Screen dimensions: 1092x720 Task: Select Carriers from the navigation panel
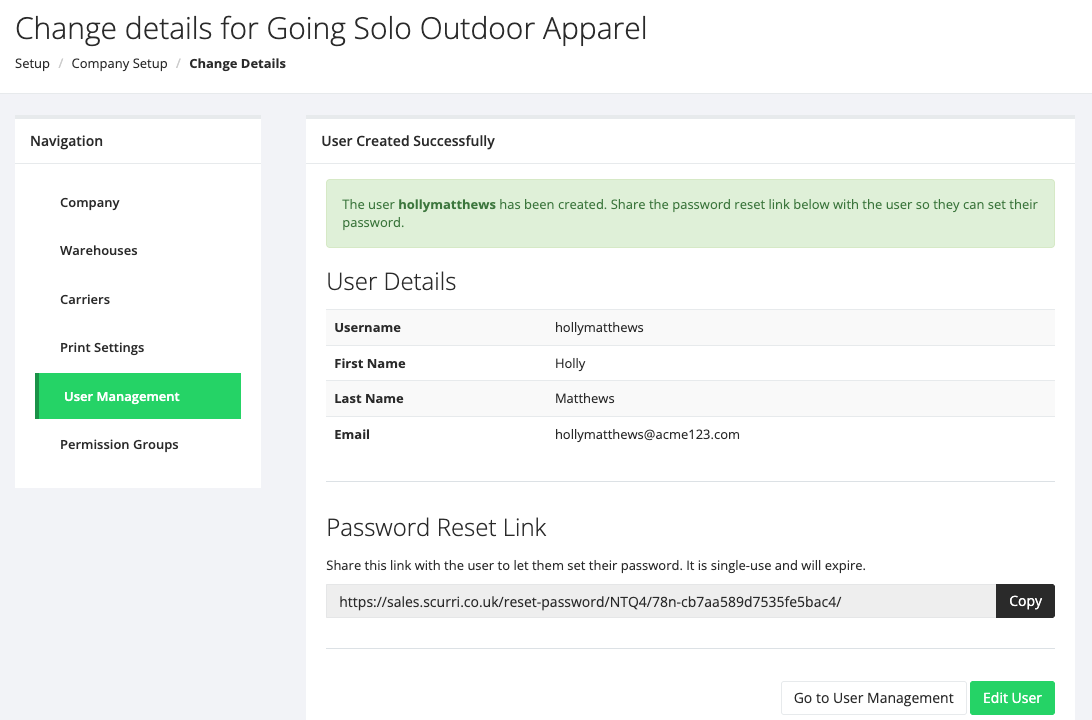[85, 299]
